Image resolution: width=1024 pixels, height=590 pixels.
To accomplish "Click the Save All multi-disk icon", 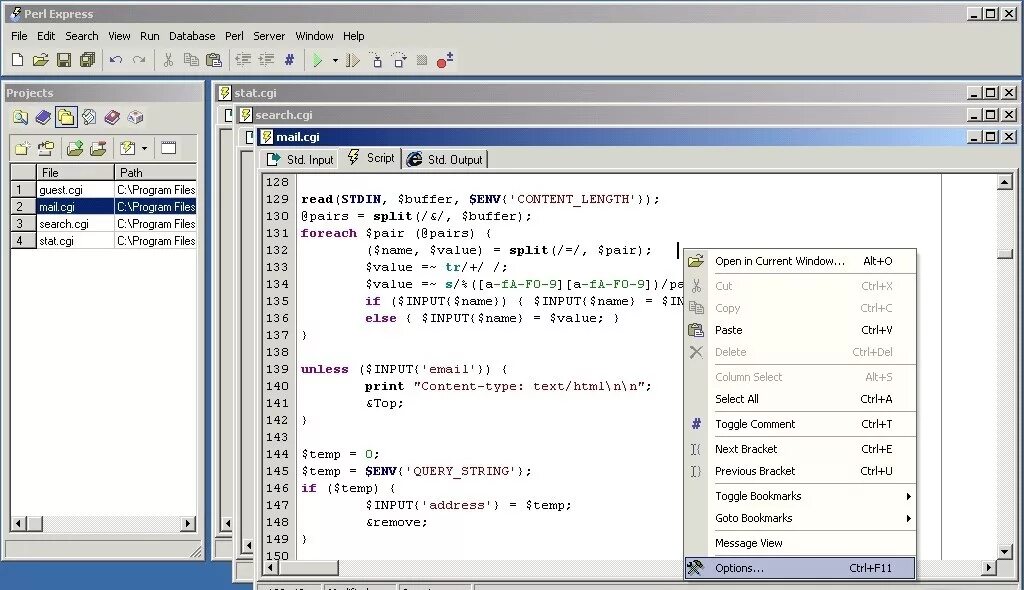I will (87, 60).
